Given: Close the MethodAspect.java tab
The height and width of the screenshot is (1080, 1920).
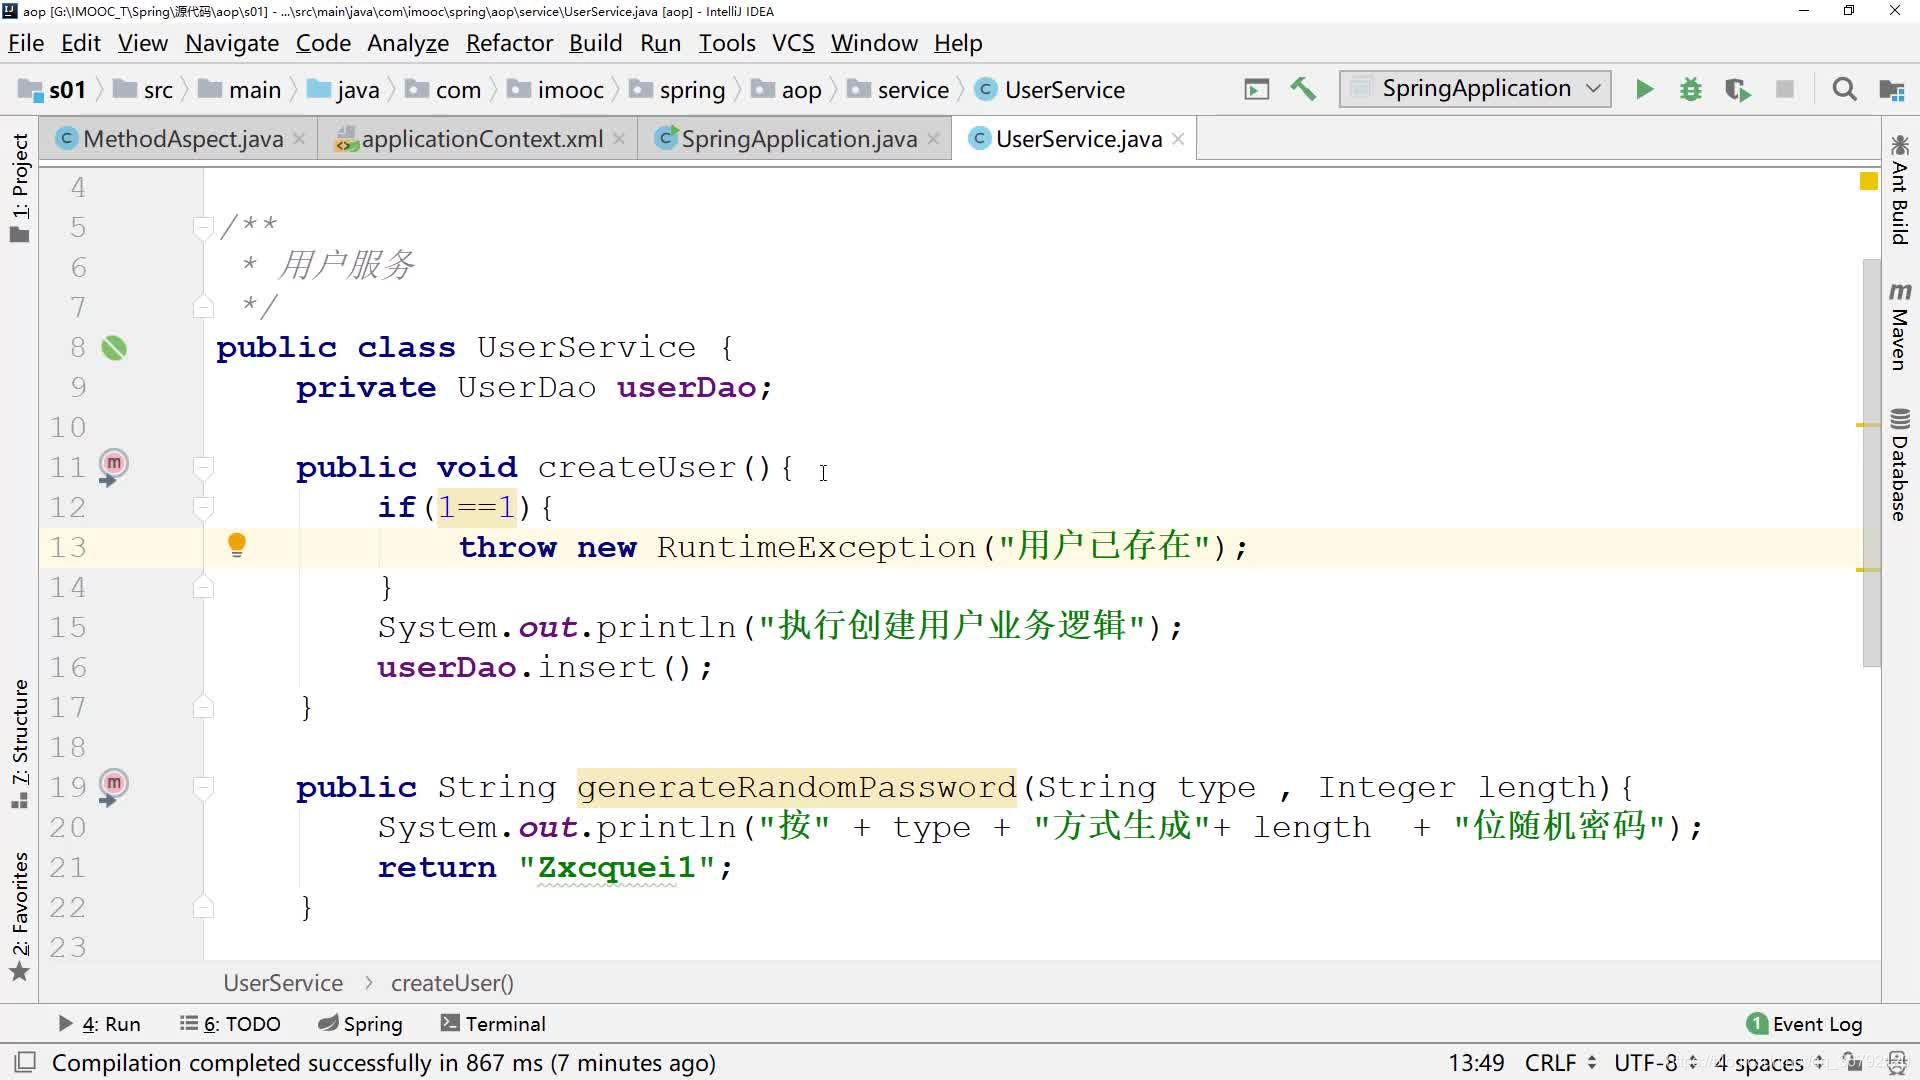Looking at the screenshot, I should click(299, 139).
